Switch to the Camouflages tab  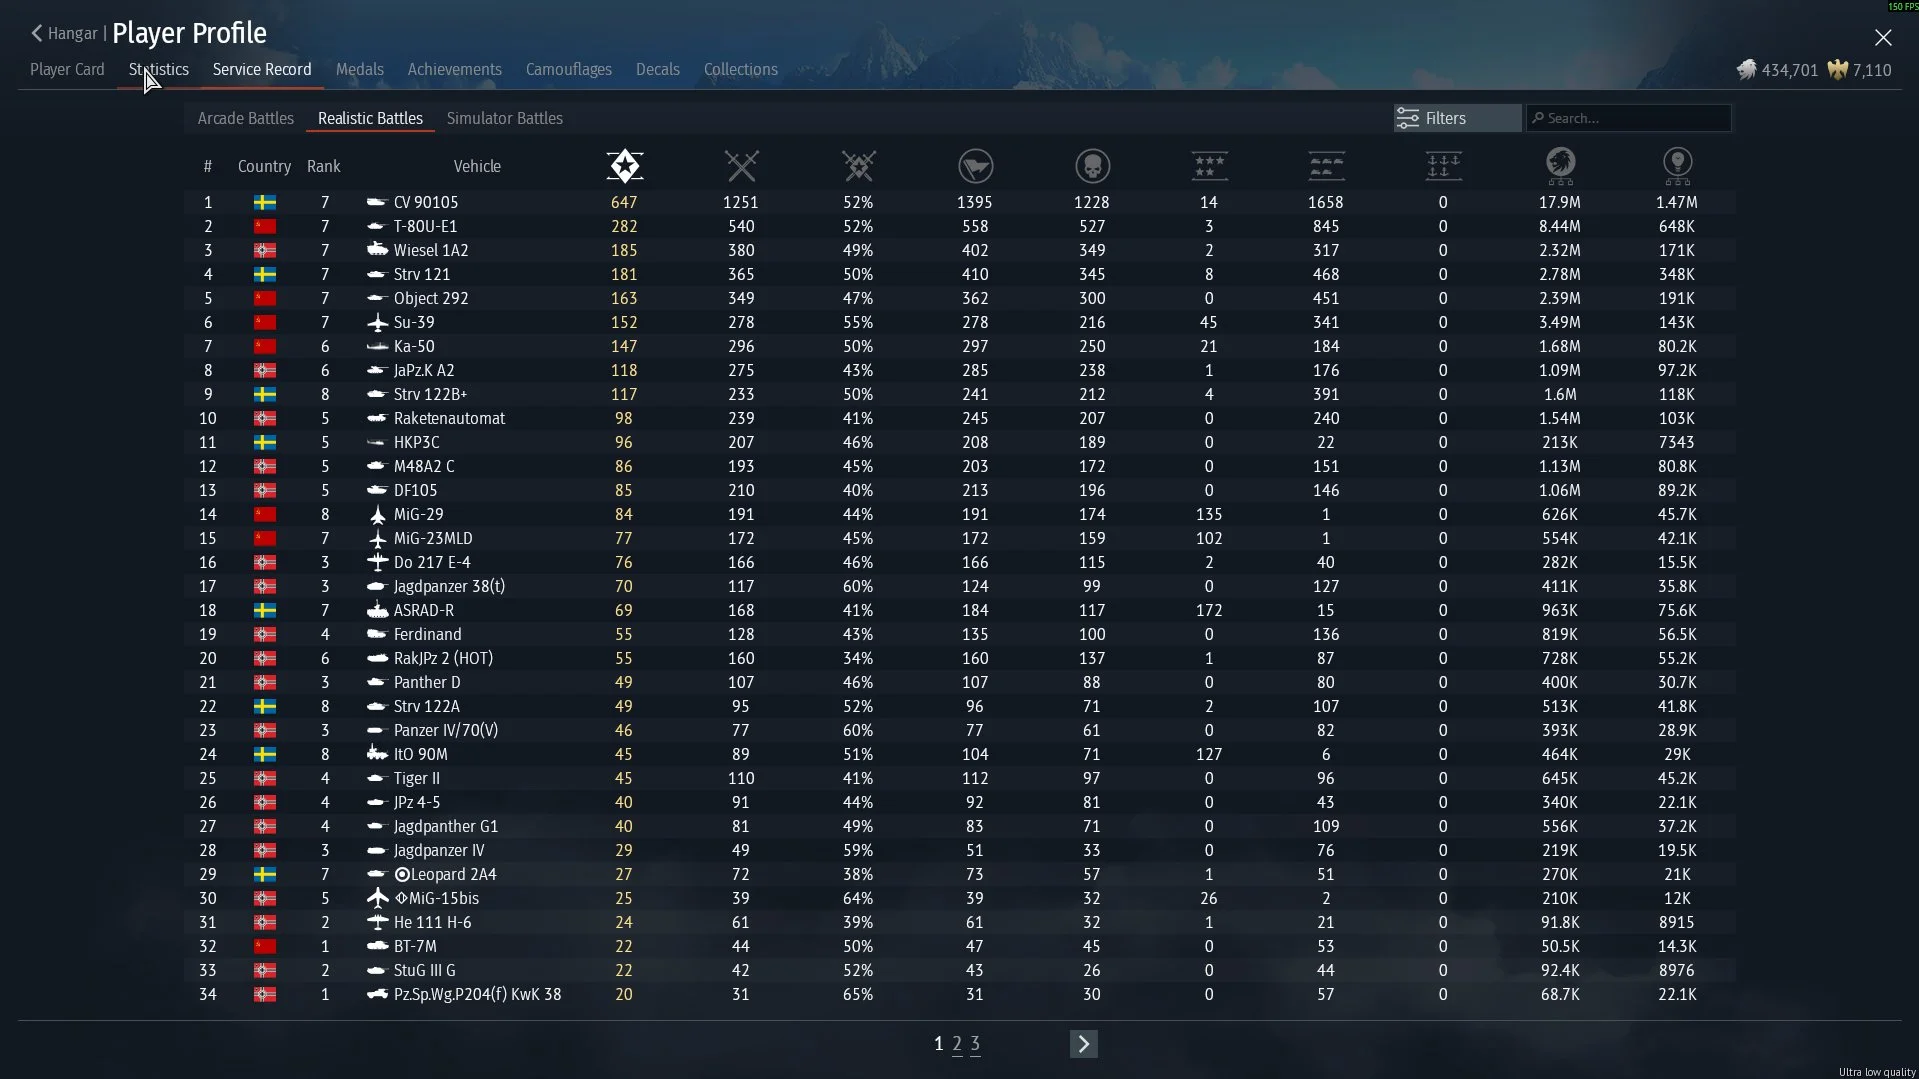click(569, 69)
